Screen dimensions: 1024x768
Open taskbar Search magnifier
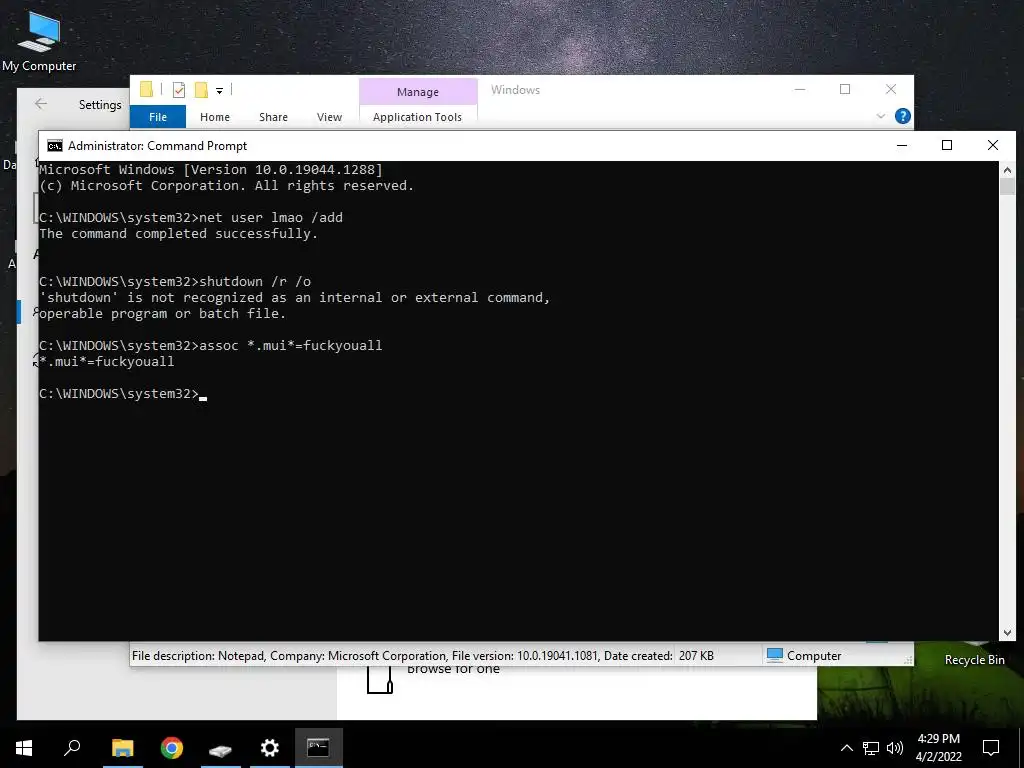[x=72, y=748]
